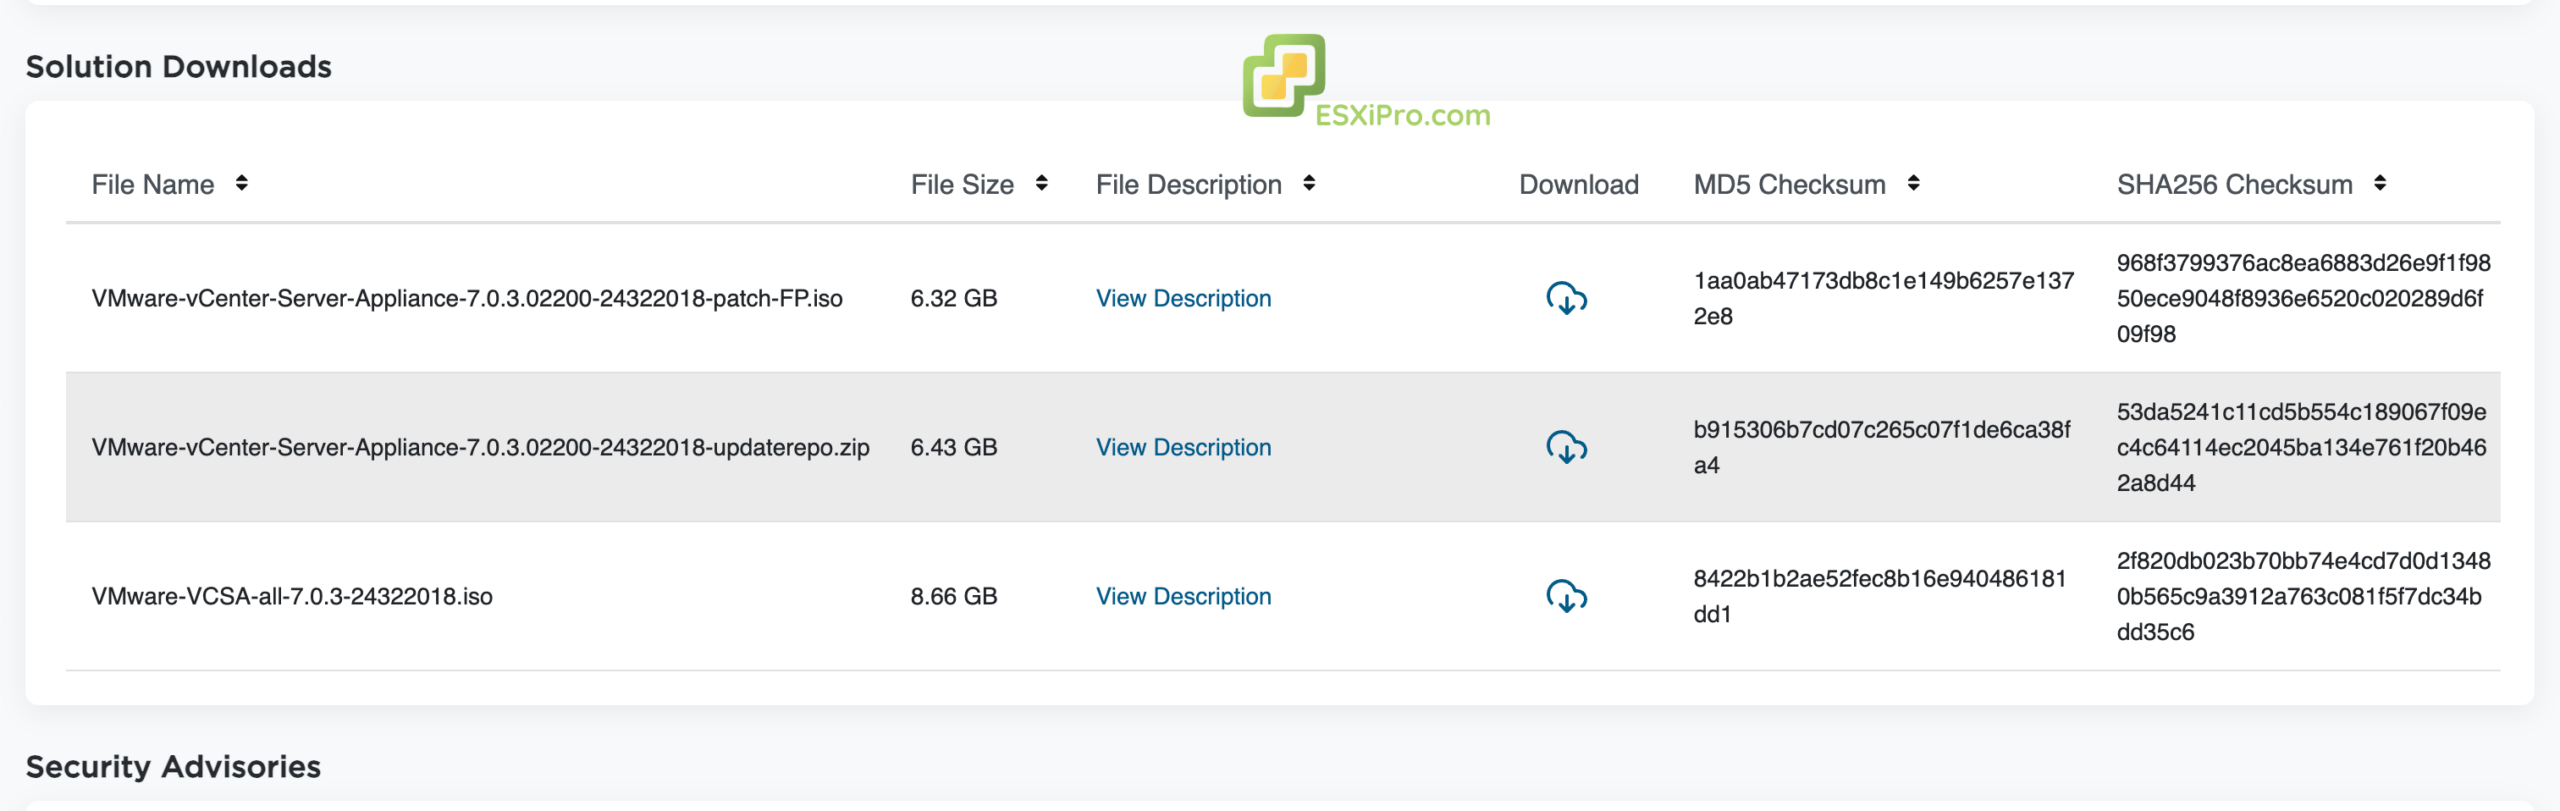This screenshot has height=811, width=2560.
Task: Select MD5 checksum starting 1aa0ab47
Action: click(x=1883, y=298)
